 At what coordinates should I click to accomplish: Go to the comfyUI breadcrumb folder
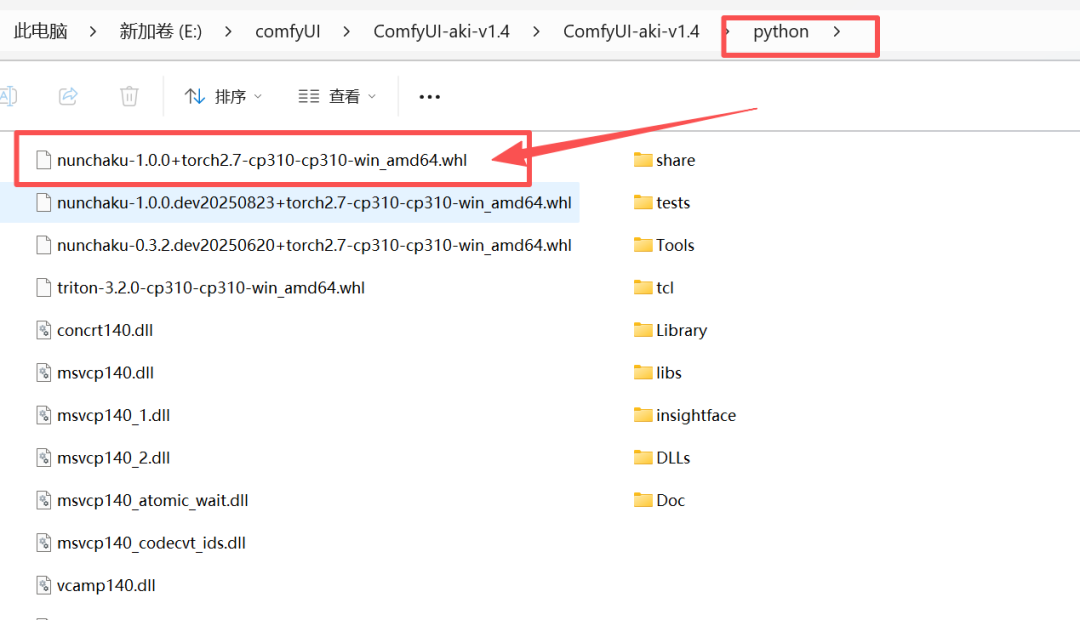click(287, 32)
